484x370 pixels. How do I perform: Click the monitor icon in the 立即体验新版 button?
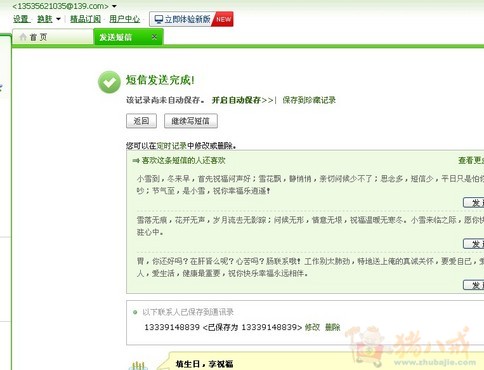pos(159,20)
